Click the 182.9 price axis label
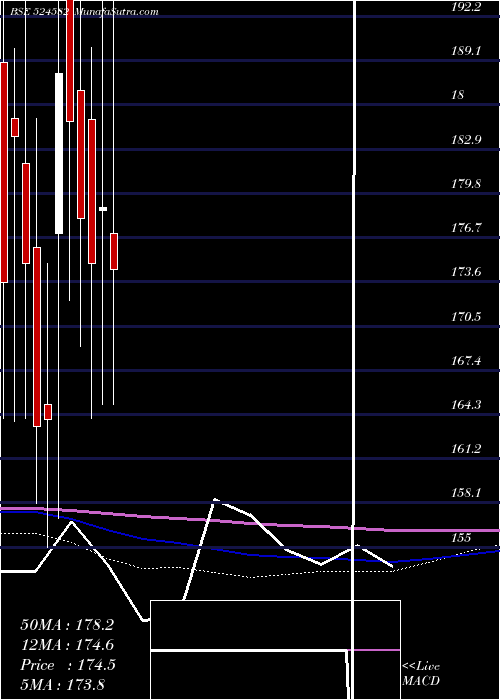The width and height of the screenshot is (500, 700). pos(465,140)
